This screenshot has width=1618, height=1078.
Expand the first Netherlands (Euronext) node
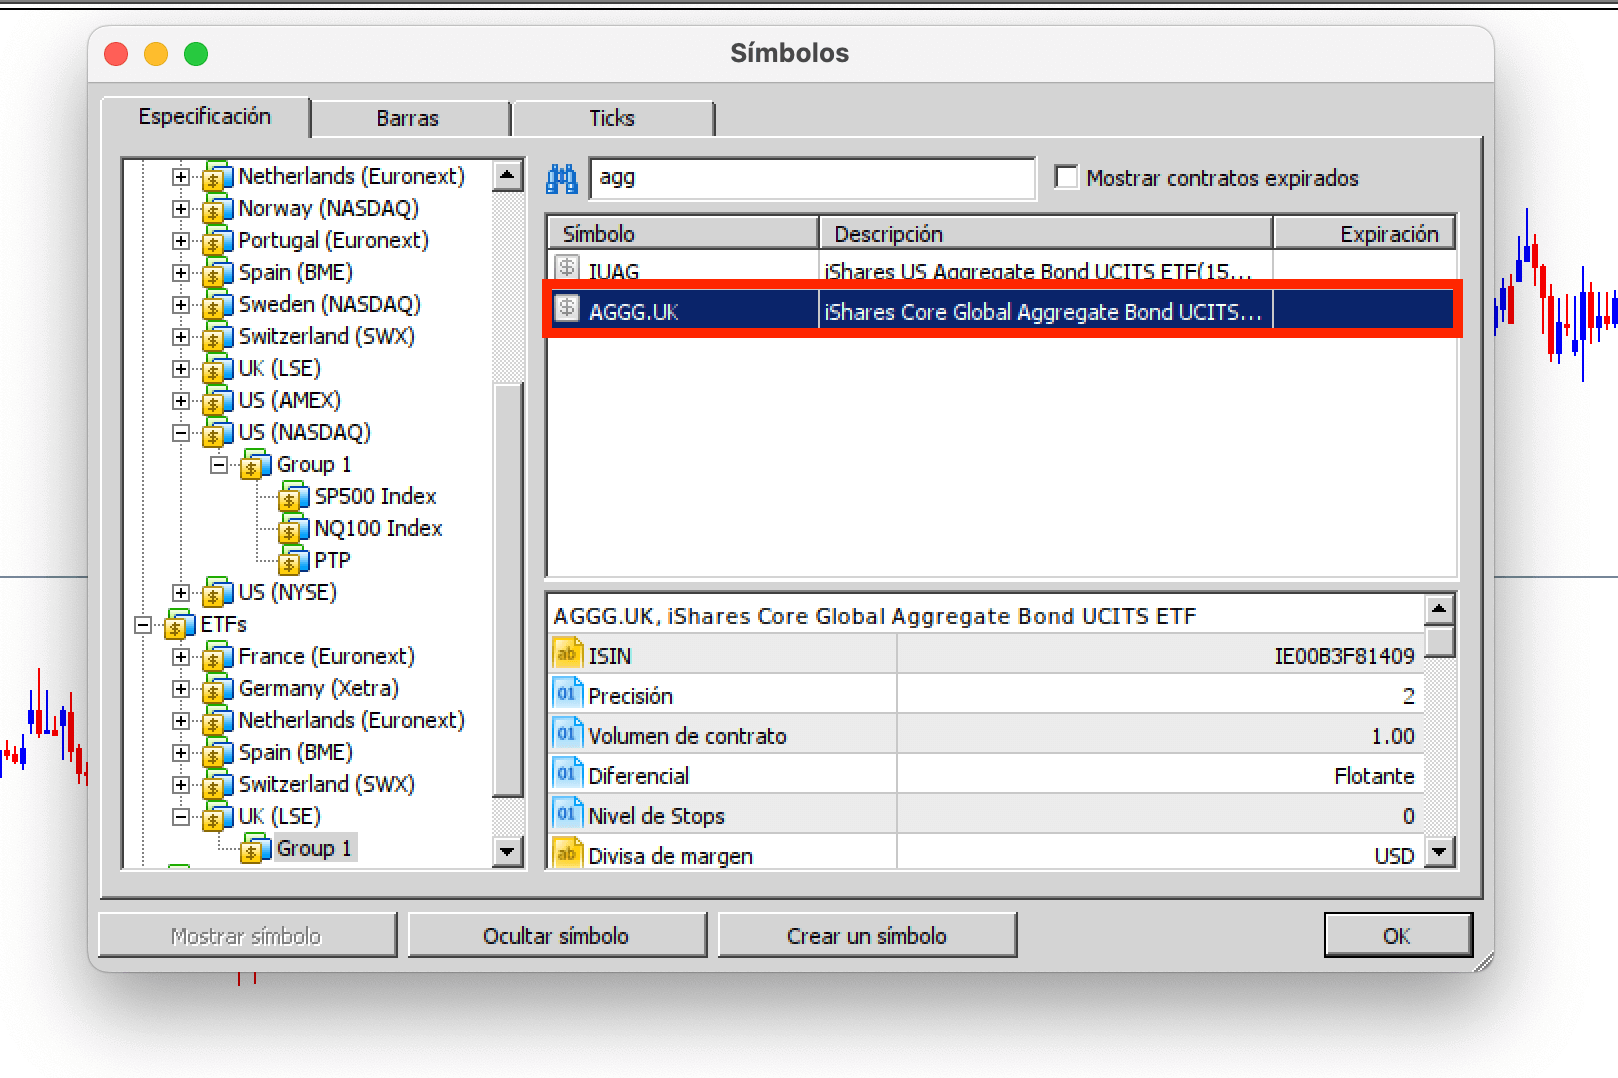181,176
